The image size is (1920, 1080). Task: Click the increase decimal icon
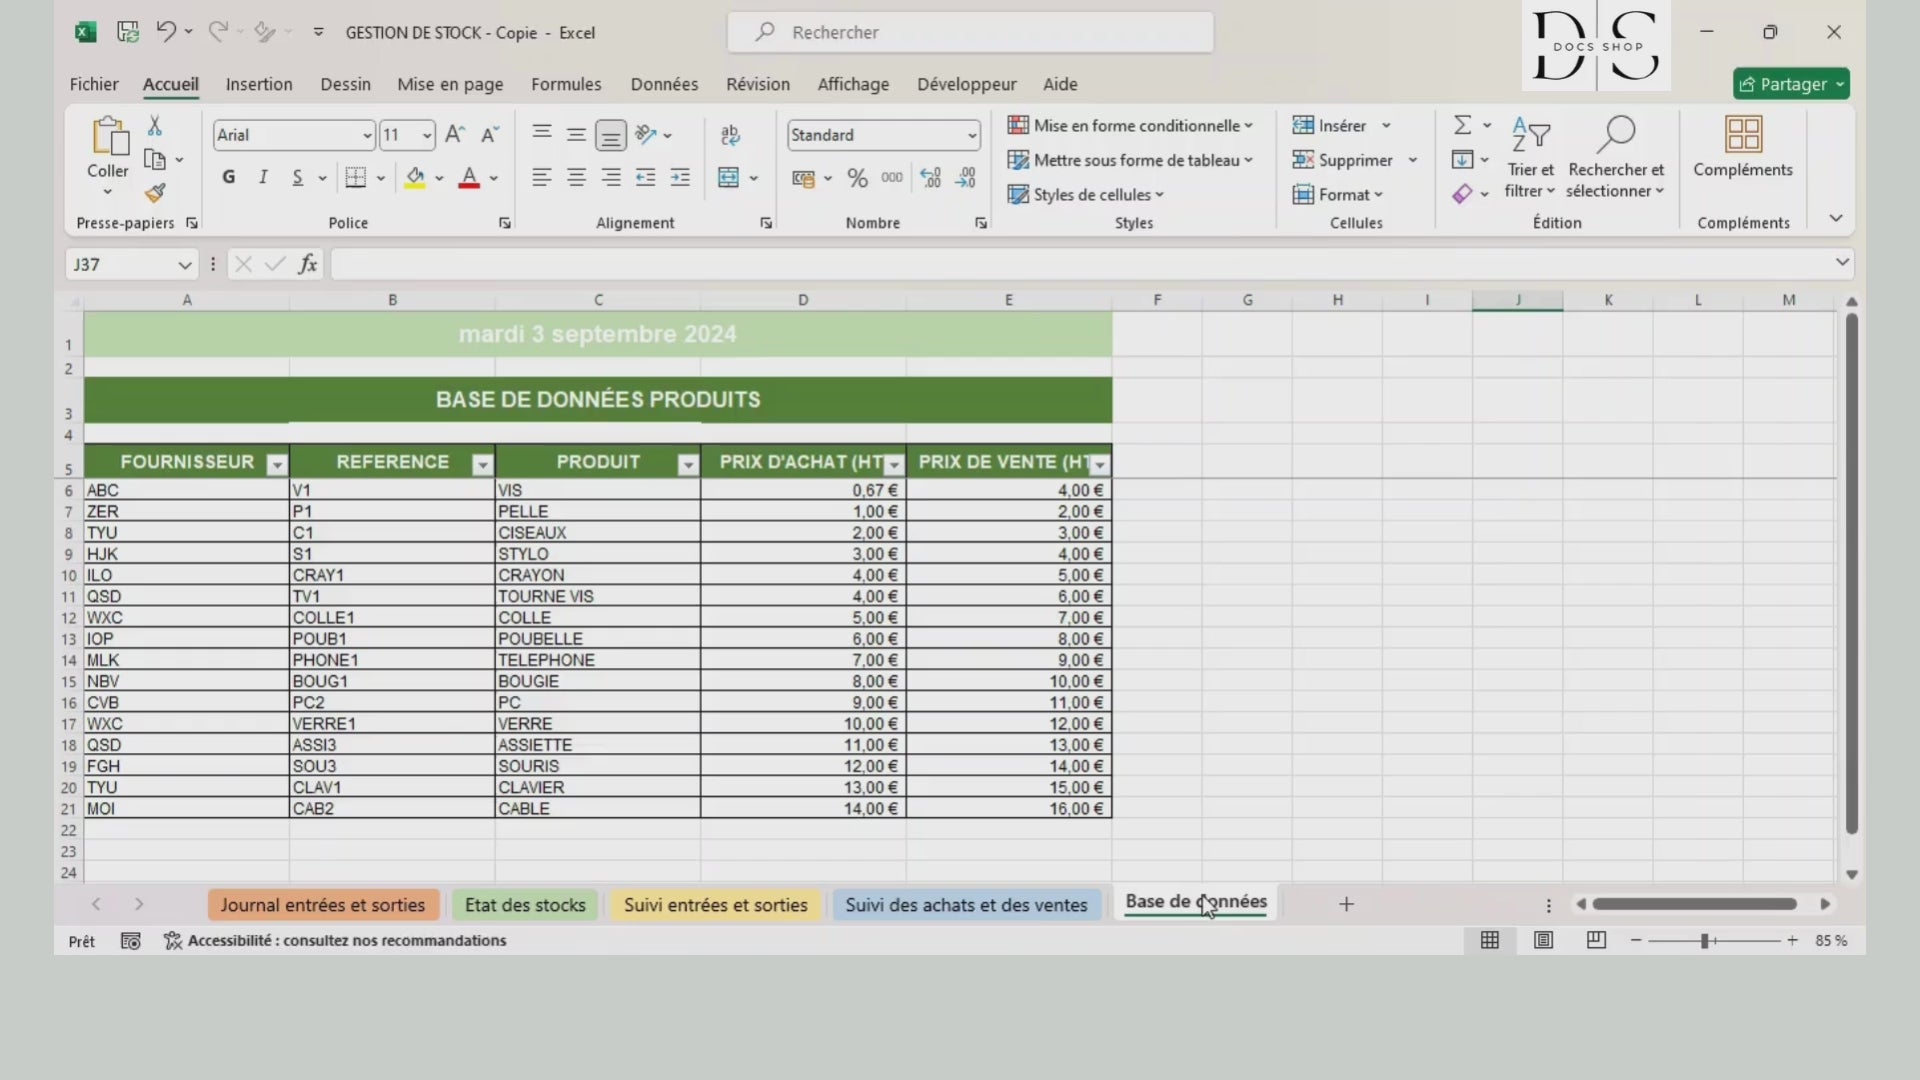[x=931, y=178]
